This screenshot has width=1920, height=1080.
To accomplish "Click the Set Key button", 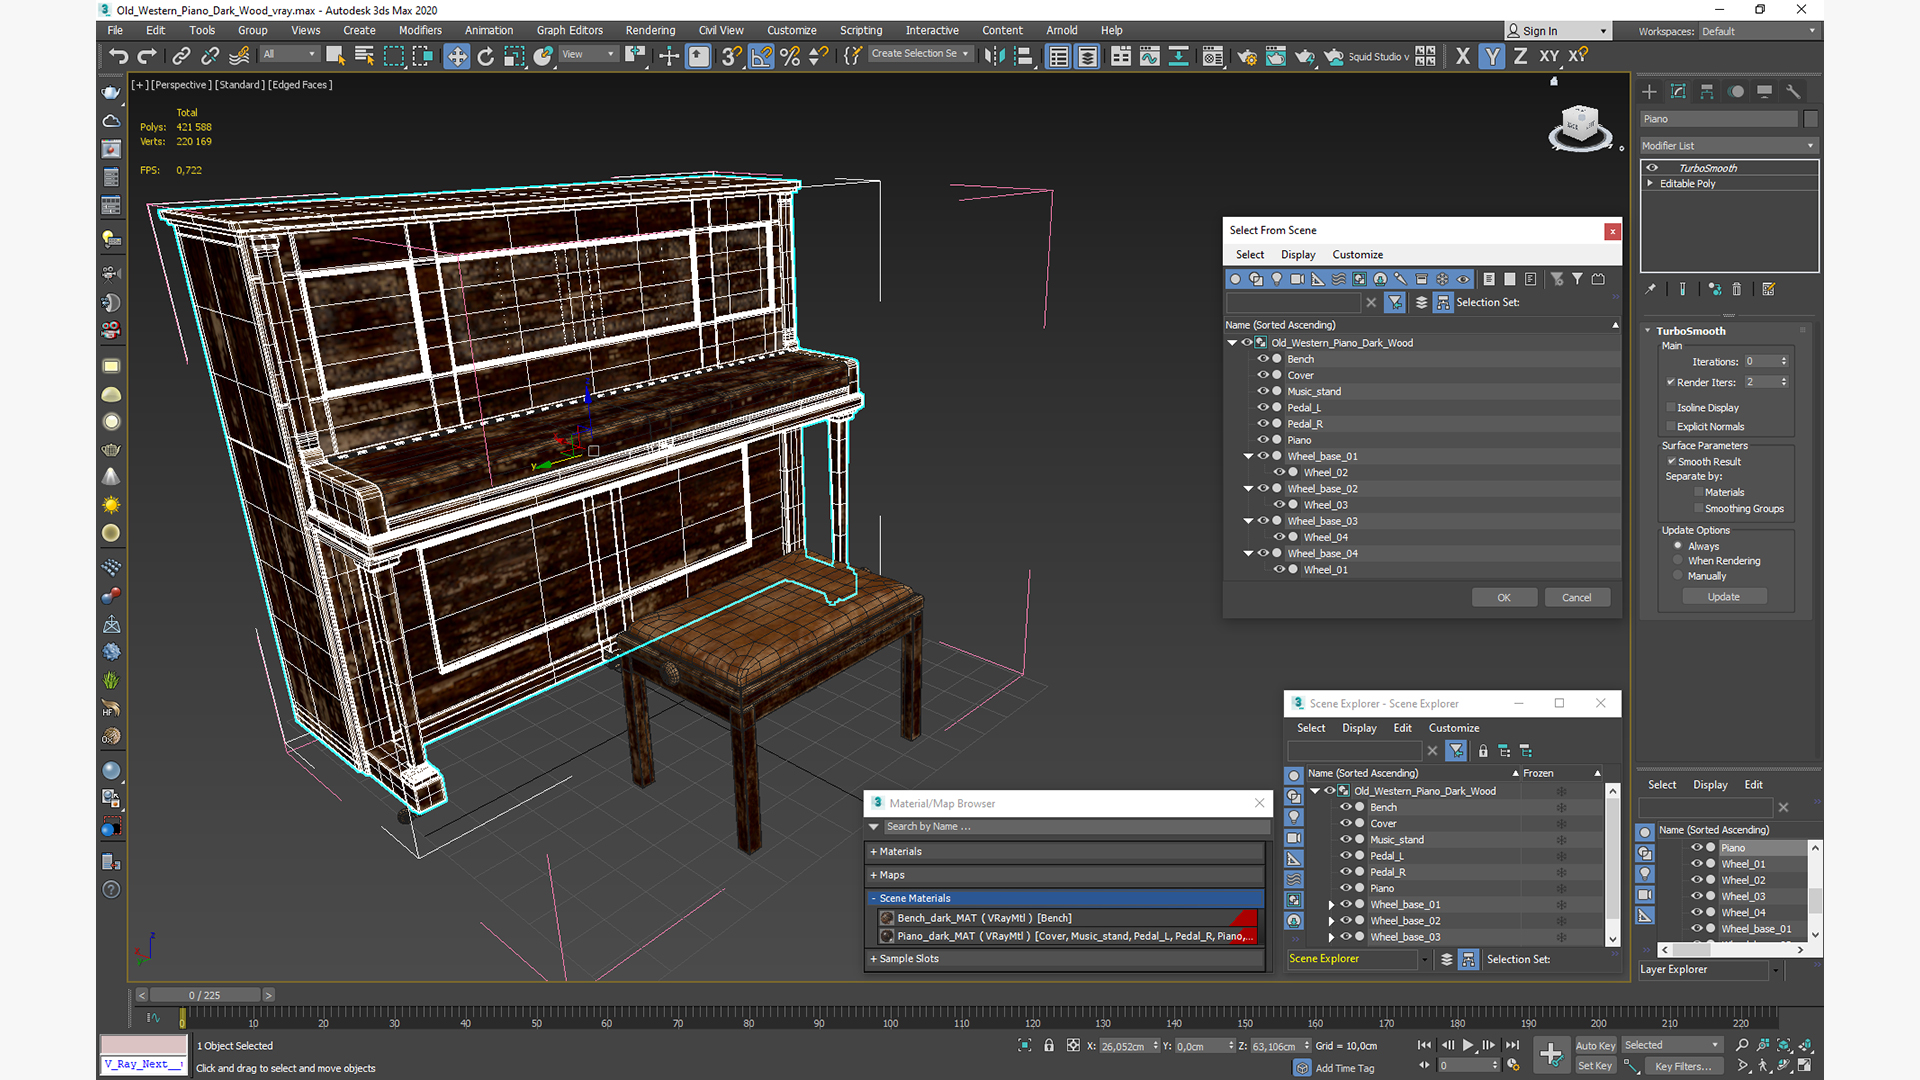I will coord(1595,1066).
